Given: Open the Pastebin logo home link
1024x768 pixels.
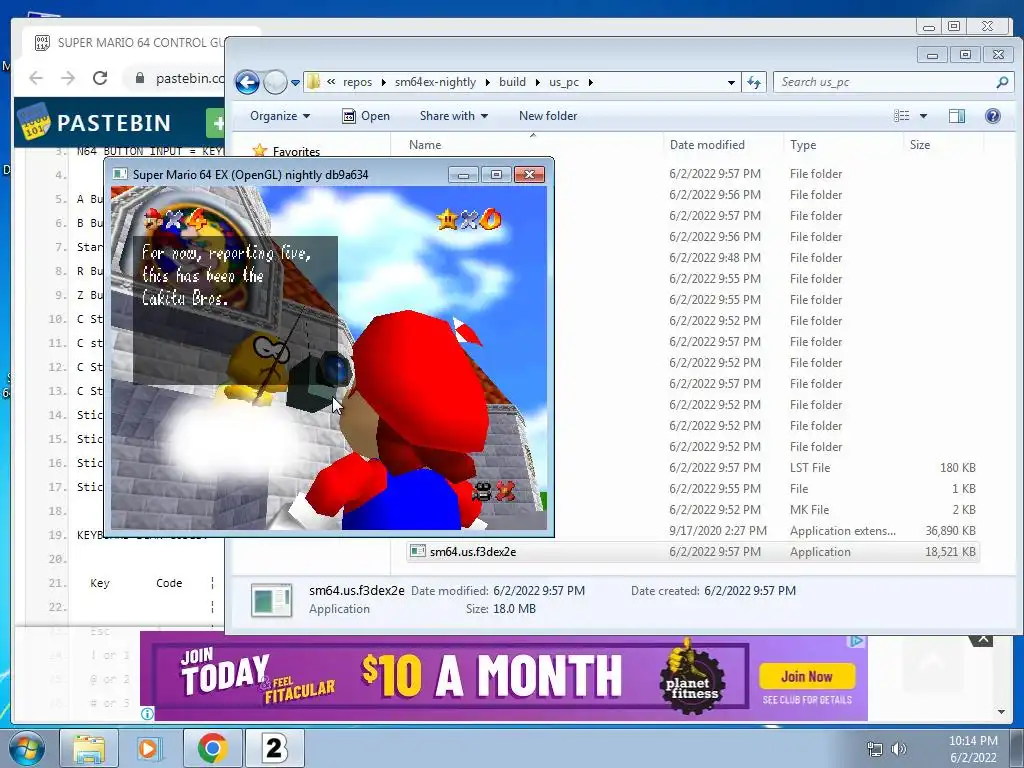Looking at the screenshot, I should coord(97,122).
